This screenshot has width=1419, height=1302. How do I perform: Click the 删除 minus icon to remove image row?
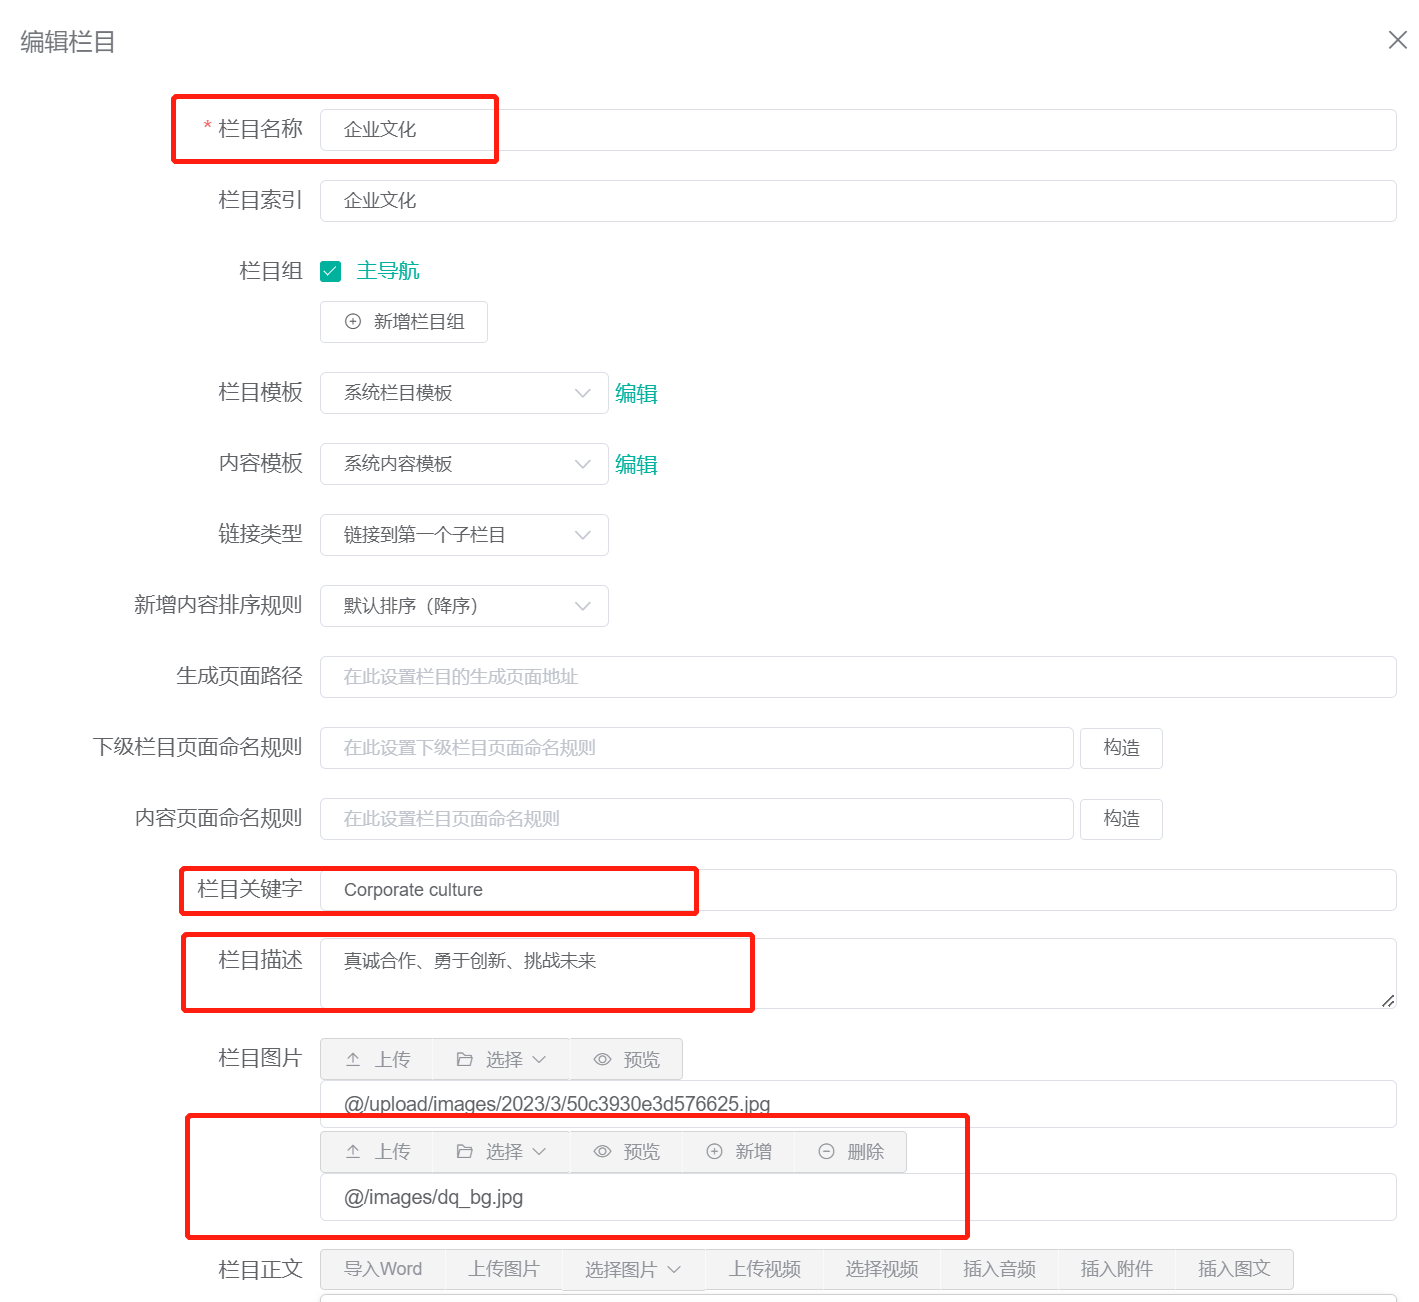point(826,1151)
